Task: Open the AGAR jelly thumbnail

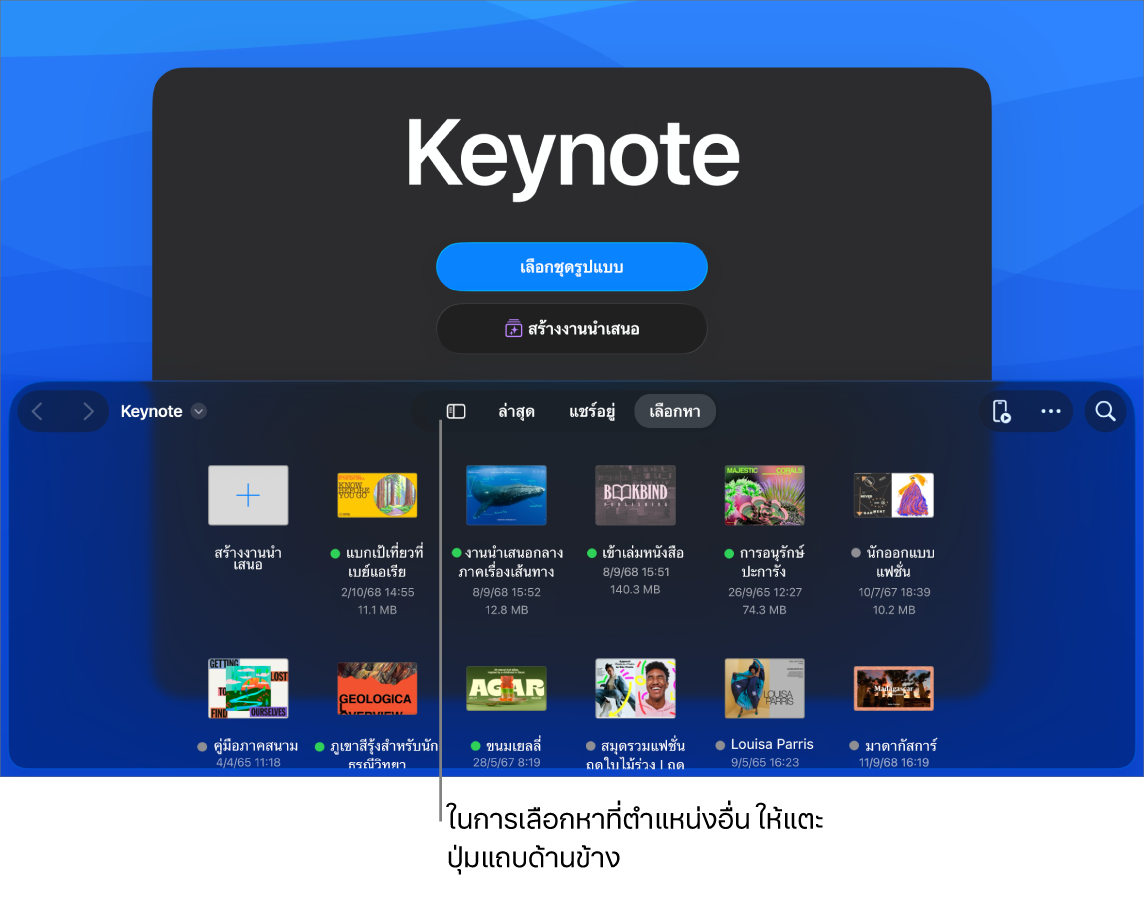Action: 506,689
